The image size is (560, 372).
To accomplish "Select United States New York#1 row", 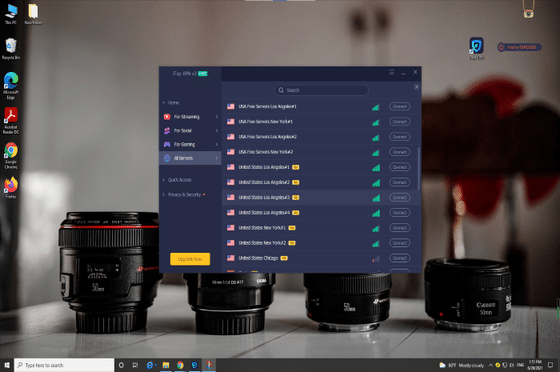I will tap(321, 228).
